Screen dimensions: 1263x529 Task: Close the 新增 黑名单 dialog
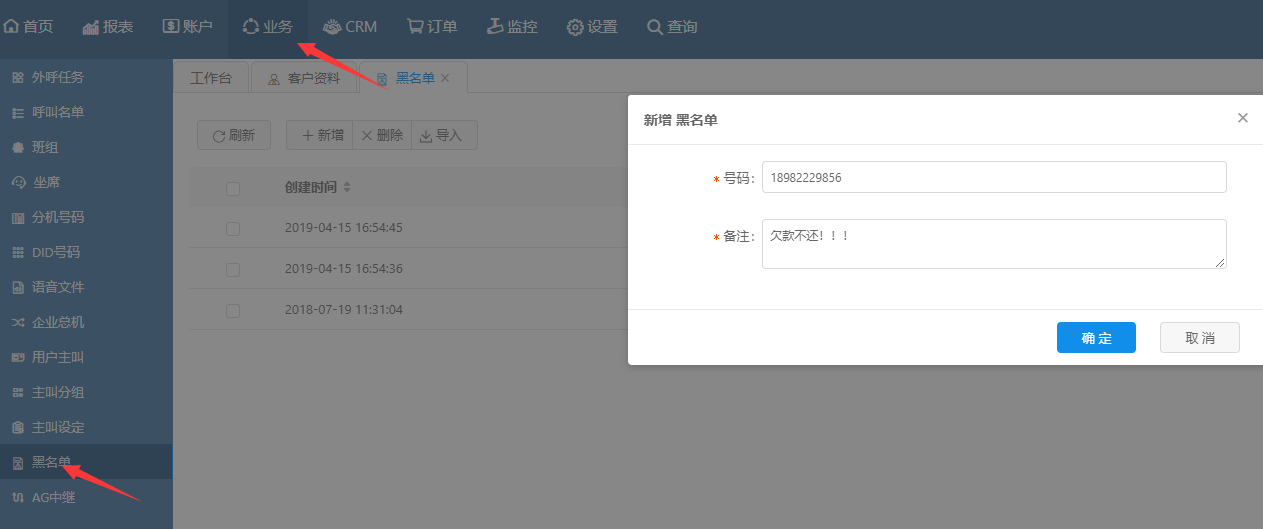[x=1243, y=118]
